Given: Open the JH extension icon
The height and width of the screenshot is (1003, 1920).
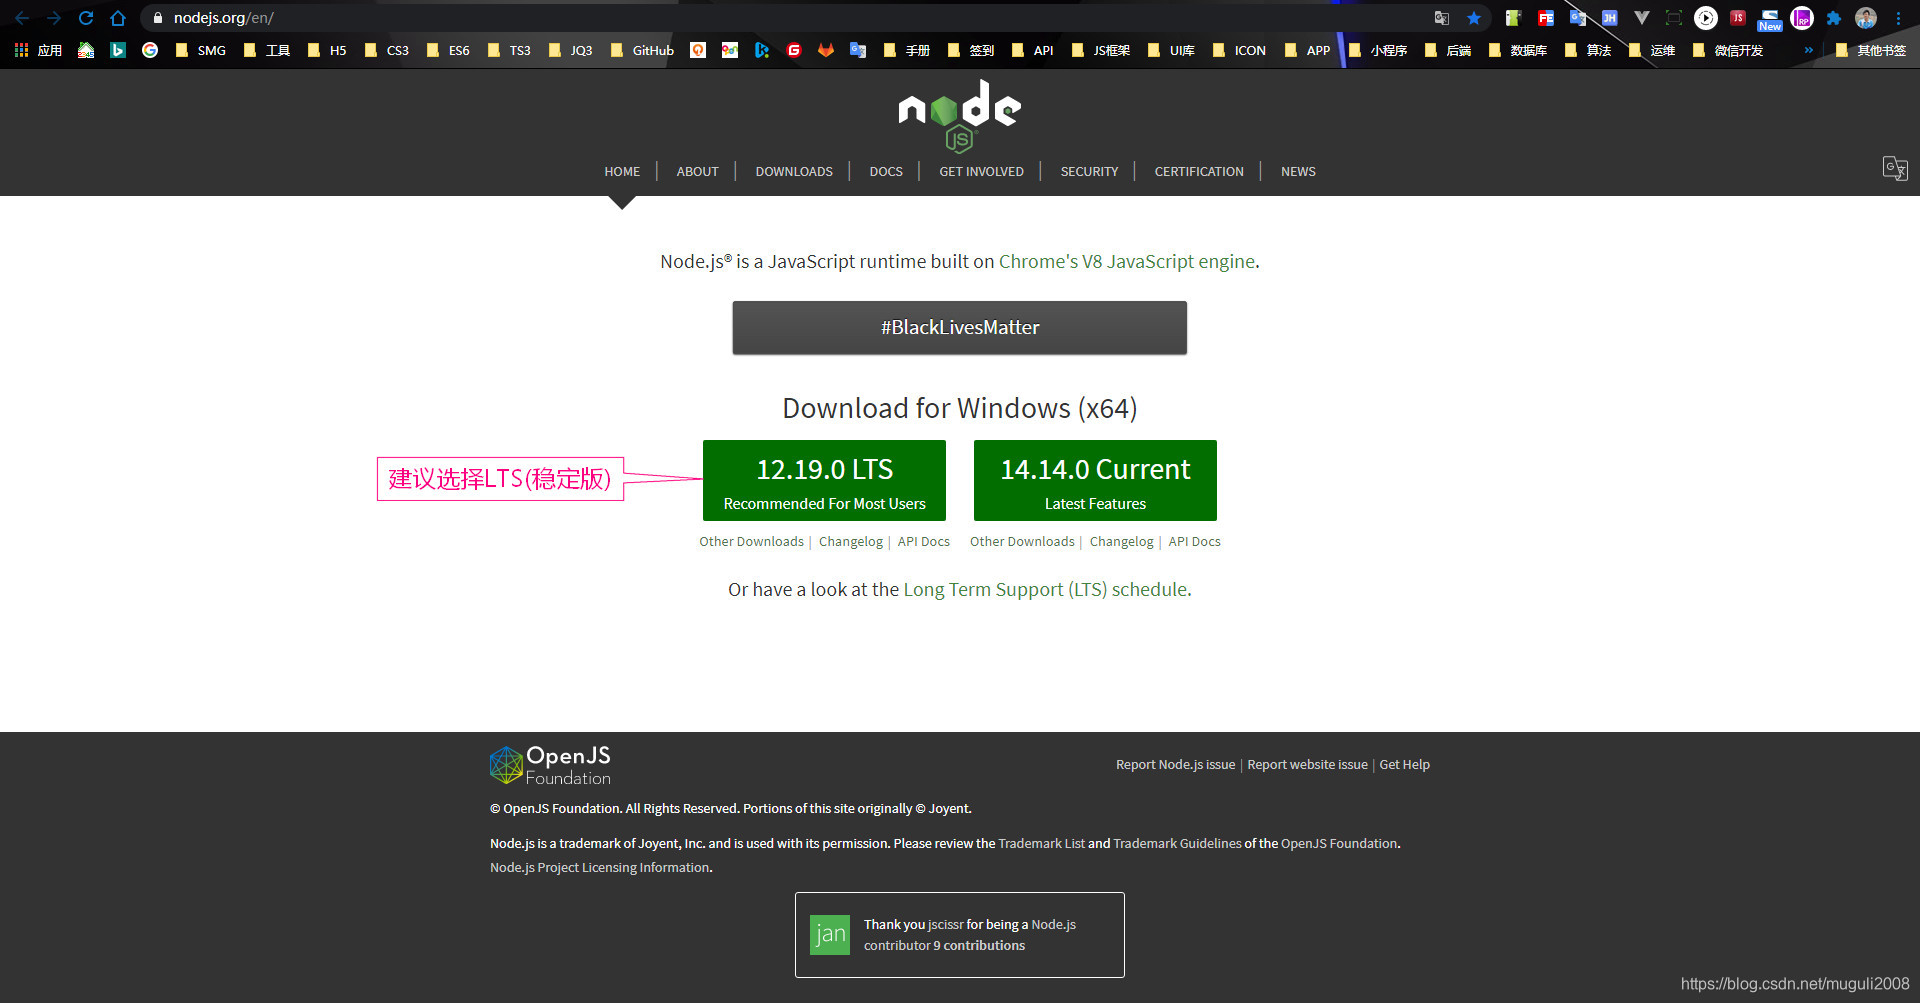Looking at the screenshot, I should 1609,18.
